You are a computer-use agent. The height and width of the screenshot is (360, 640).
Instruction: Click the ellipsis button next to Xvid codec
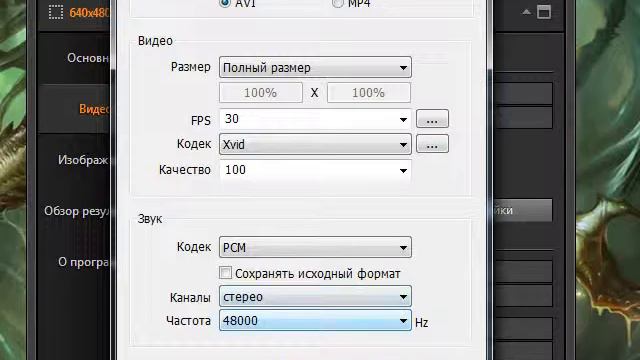(x=432, y=144)
